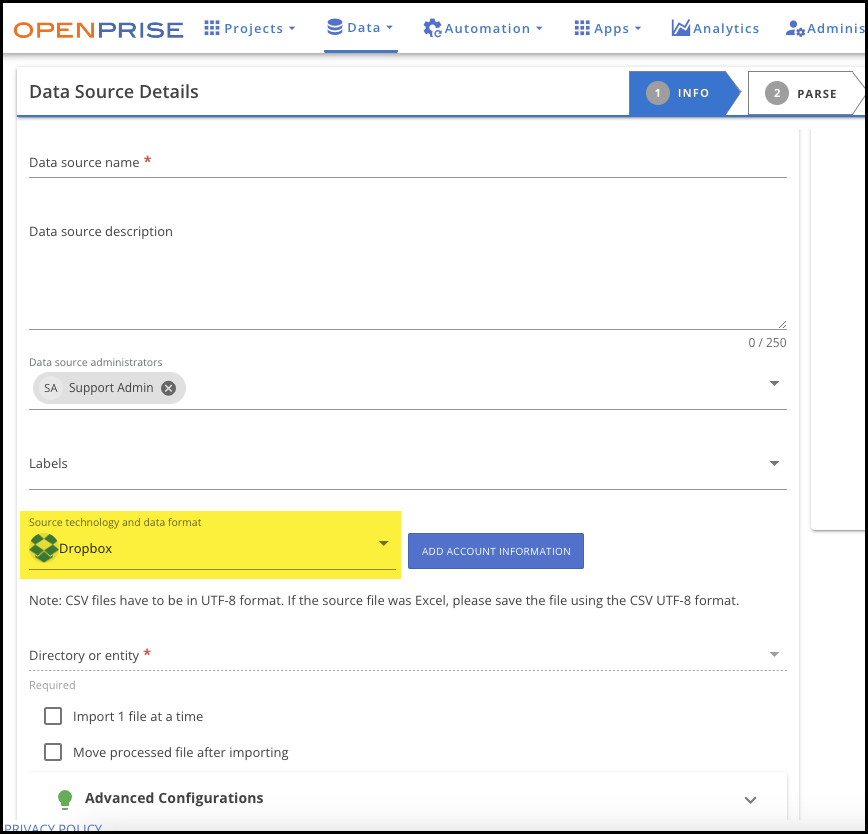The width and height of the screenshot is (868, 834).
Task: Remove Support Admin chip with X icon
Action: [169, 388]
